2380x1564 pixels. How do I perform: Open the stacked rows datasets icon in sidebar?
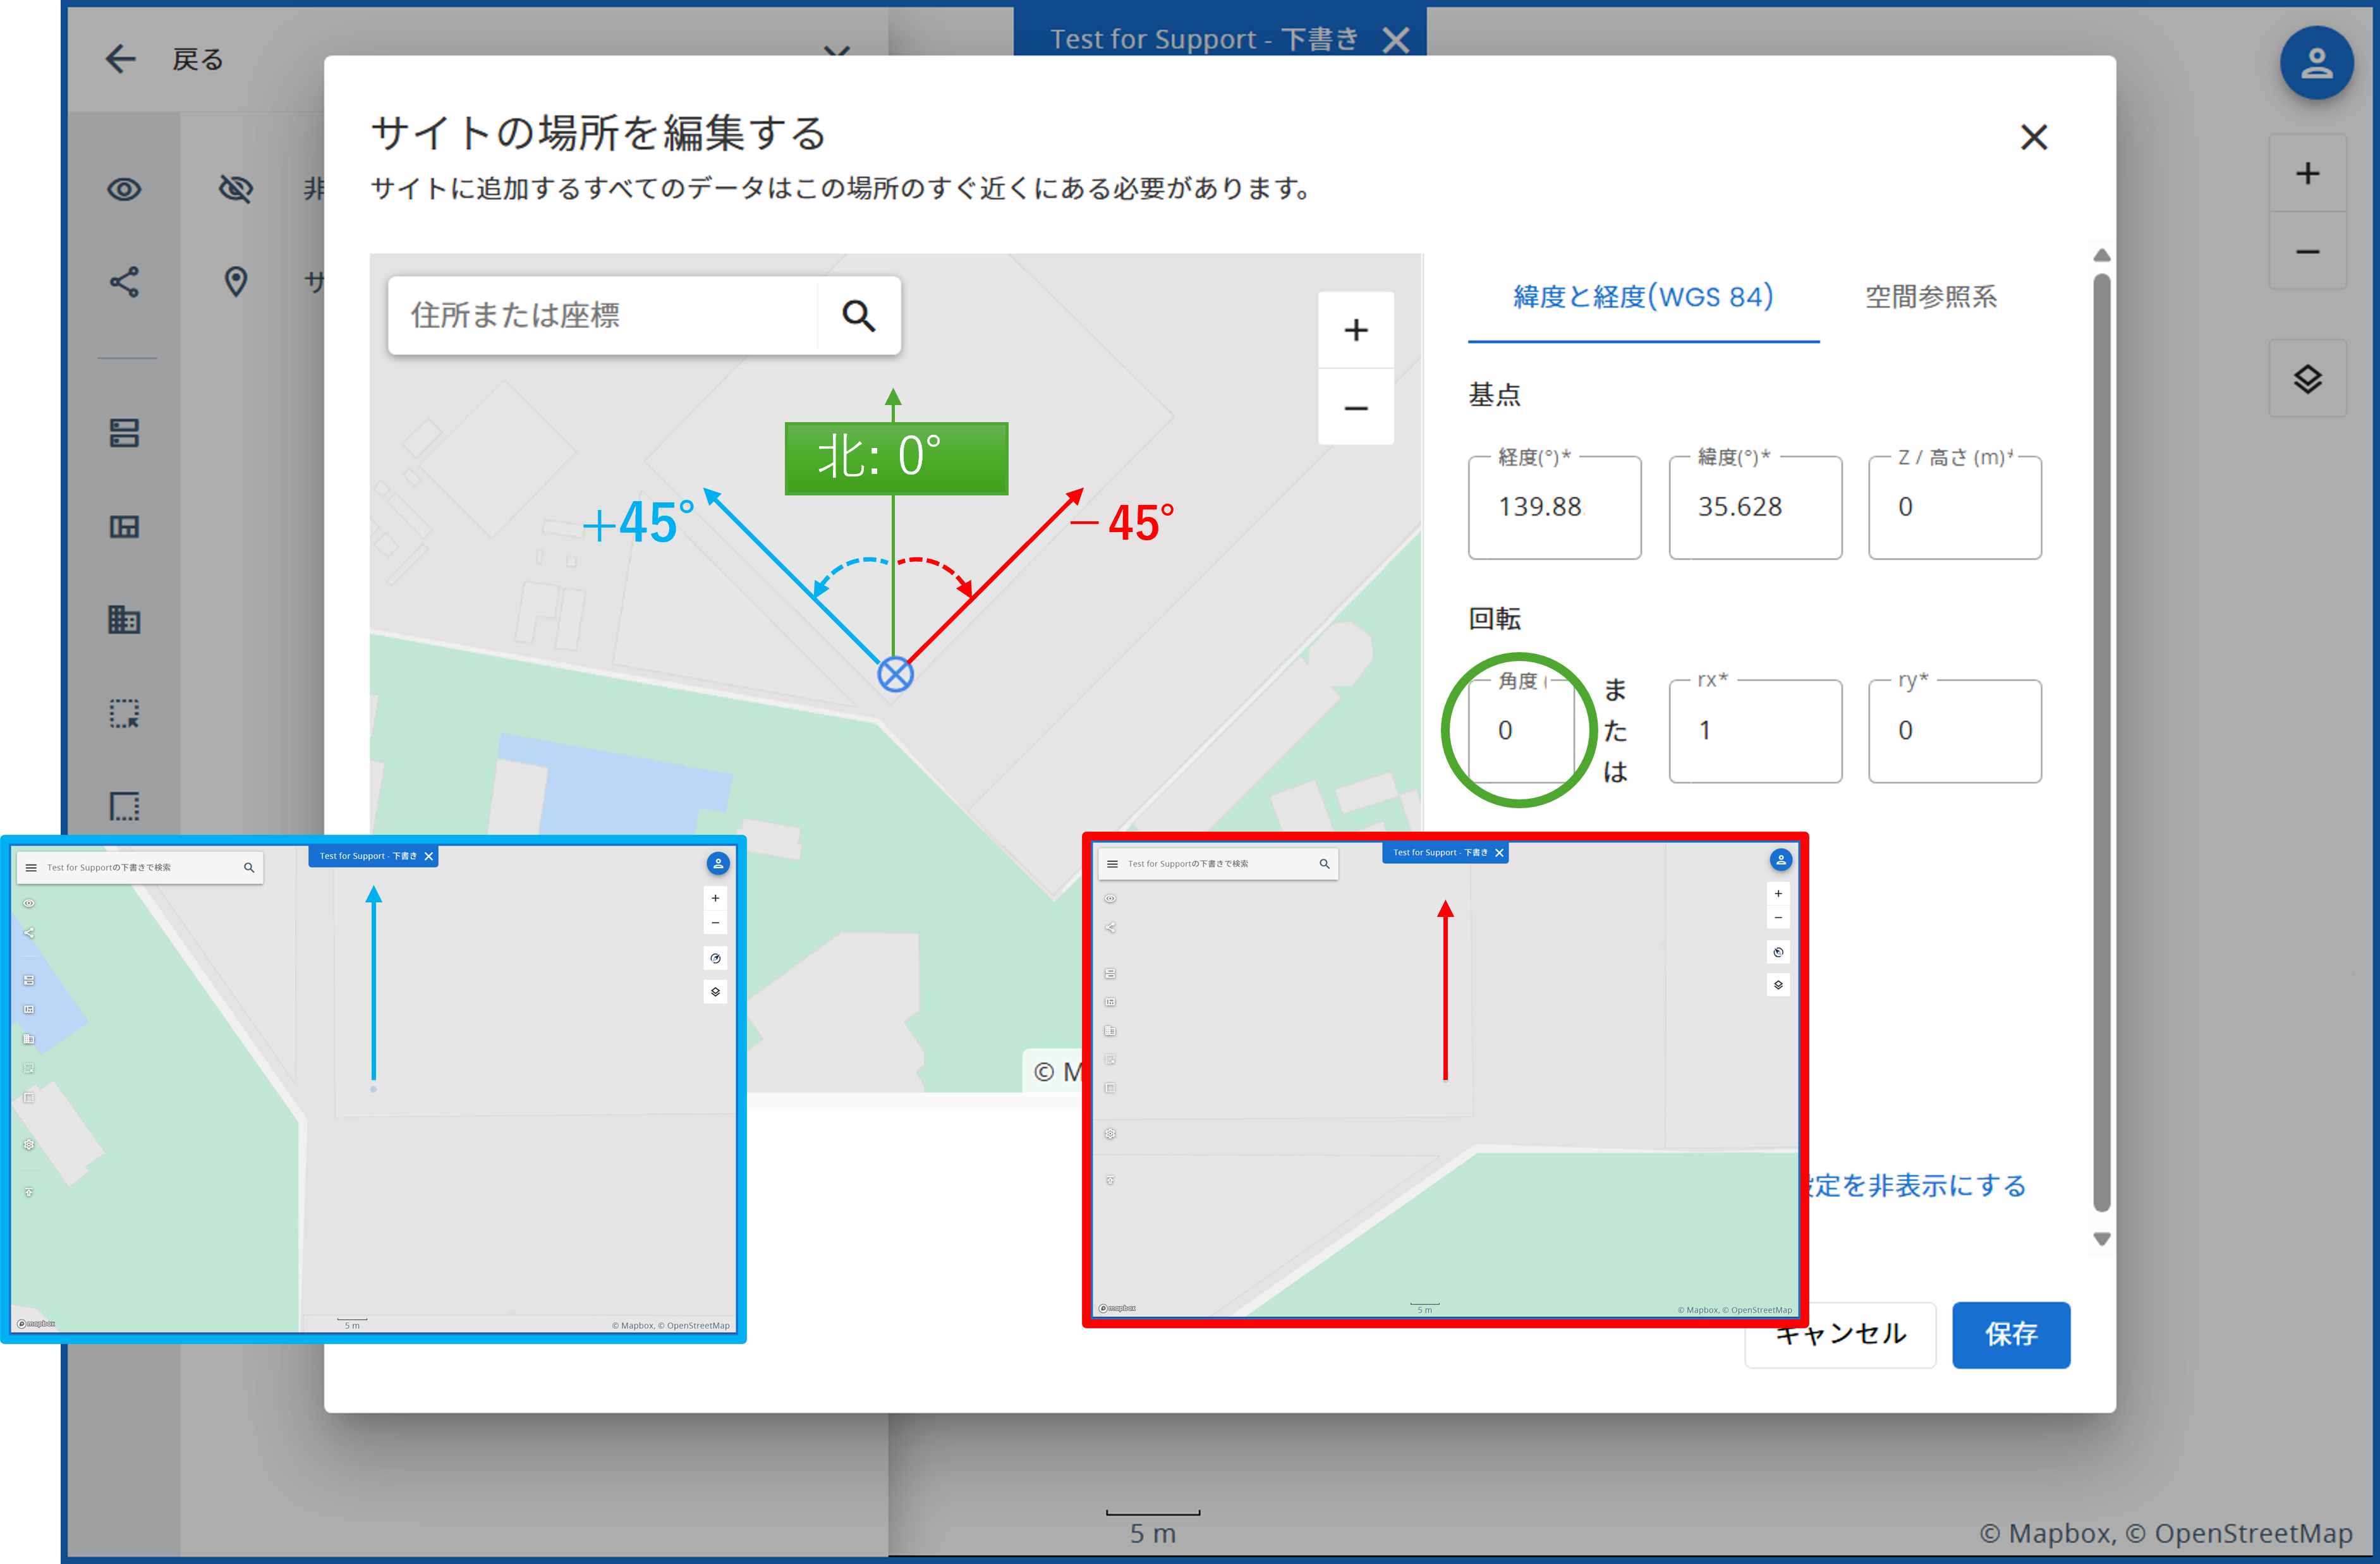click(124, 432)
